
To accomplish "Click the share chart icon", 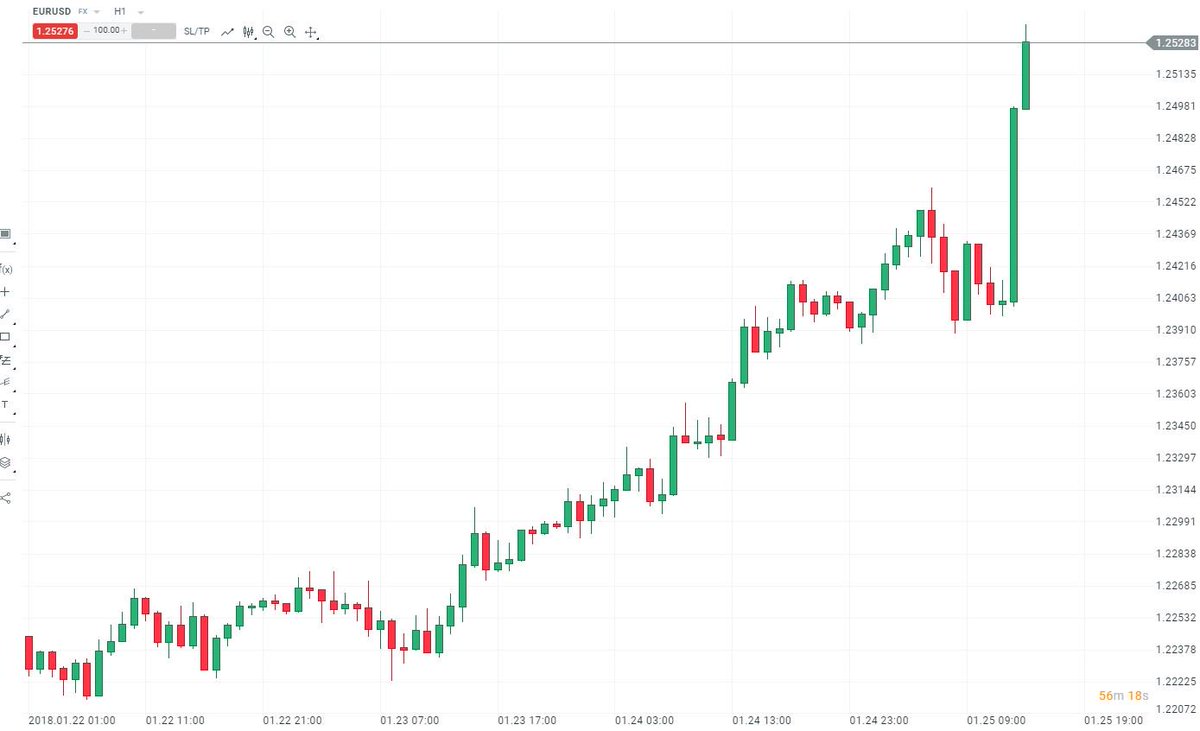I will pyautogui.click(x=5, y=496).
